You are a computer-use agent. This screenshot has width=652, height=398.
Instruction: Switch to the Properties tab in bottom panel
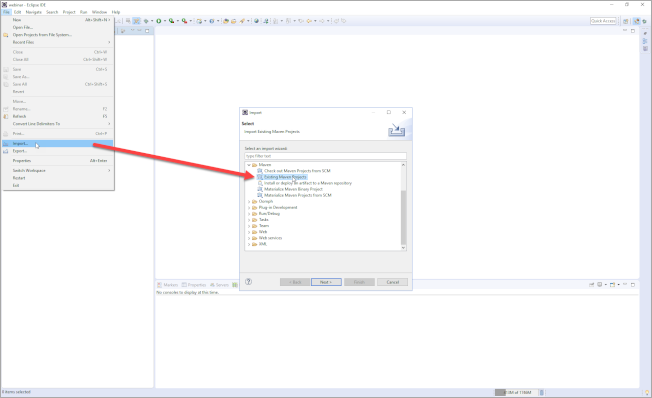click(194, 285)
